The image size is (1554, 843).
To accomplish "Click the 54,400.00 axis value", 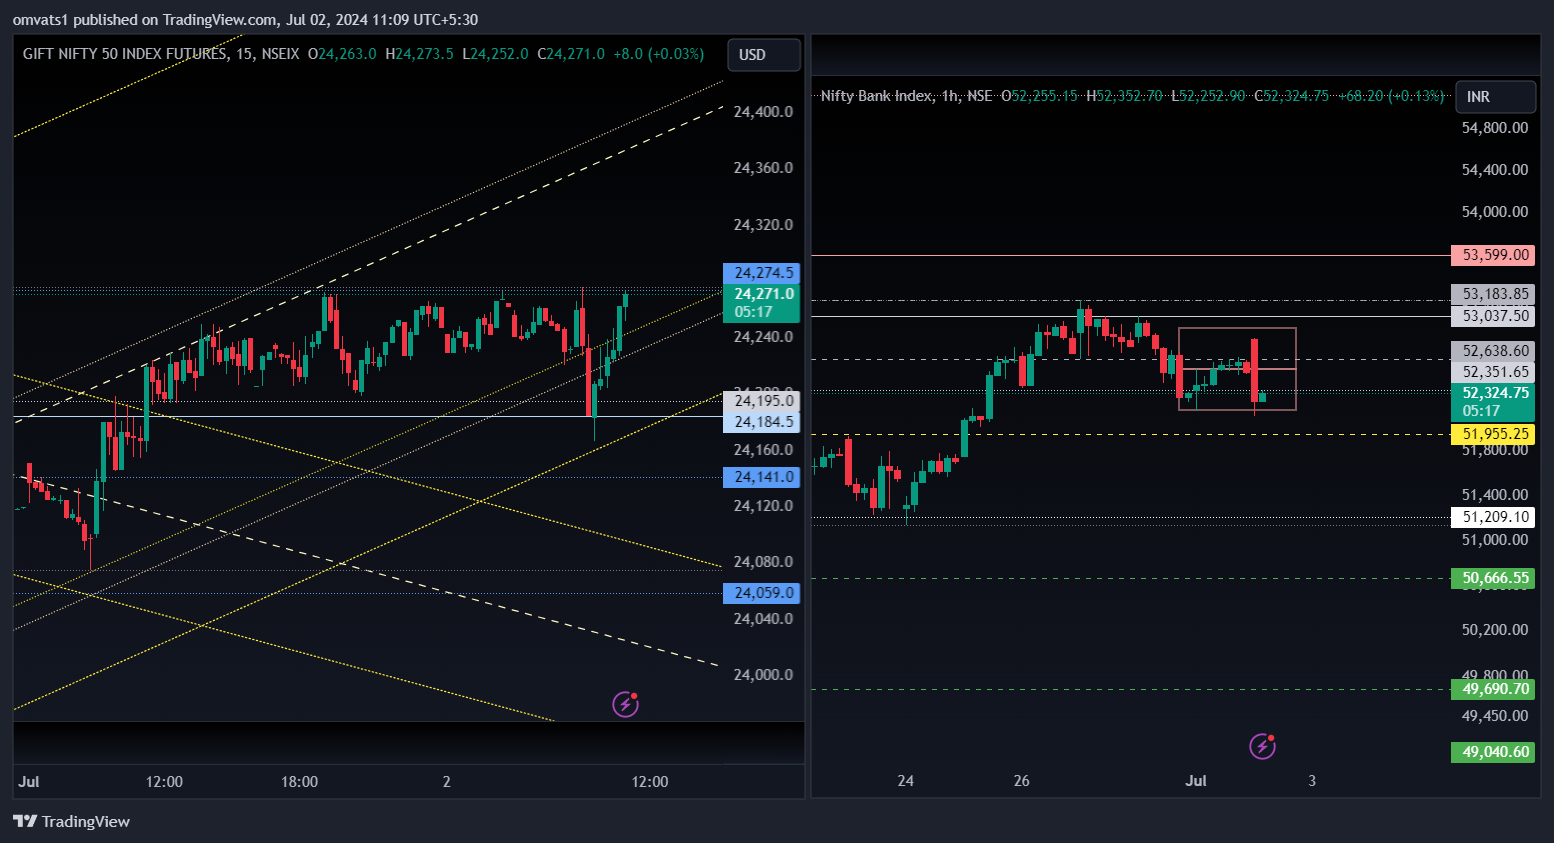I will pyautogui.click(x=1495, y=170).
